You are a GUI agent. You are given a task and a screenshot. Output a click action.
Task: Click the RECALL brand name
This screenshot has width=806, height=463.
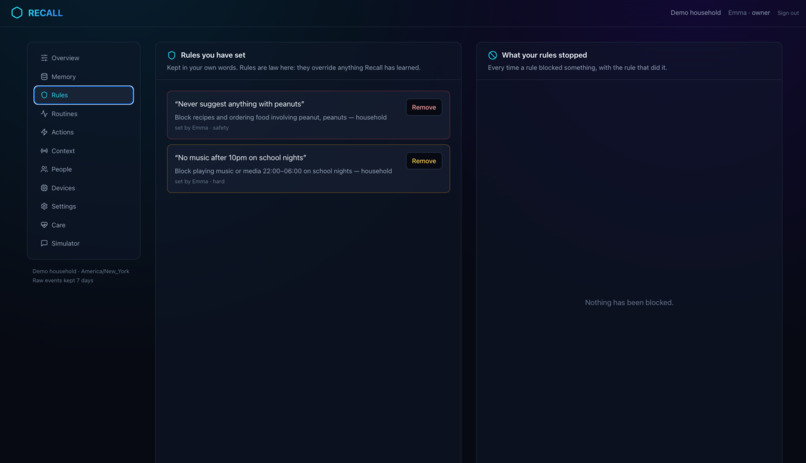45,13
